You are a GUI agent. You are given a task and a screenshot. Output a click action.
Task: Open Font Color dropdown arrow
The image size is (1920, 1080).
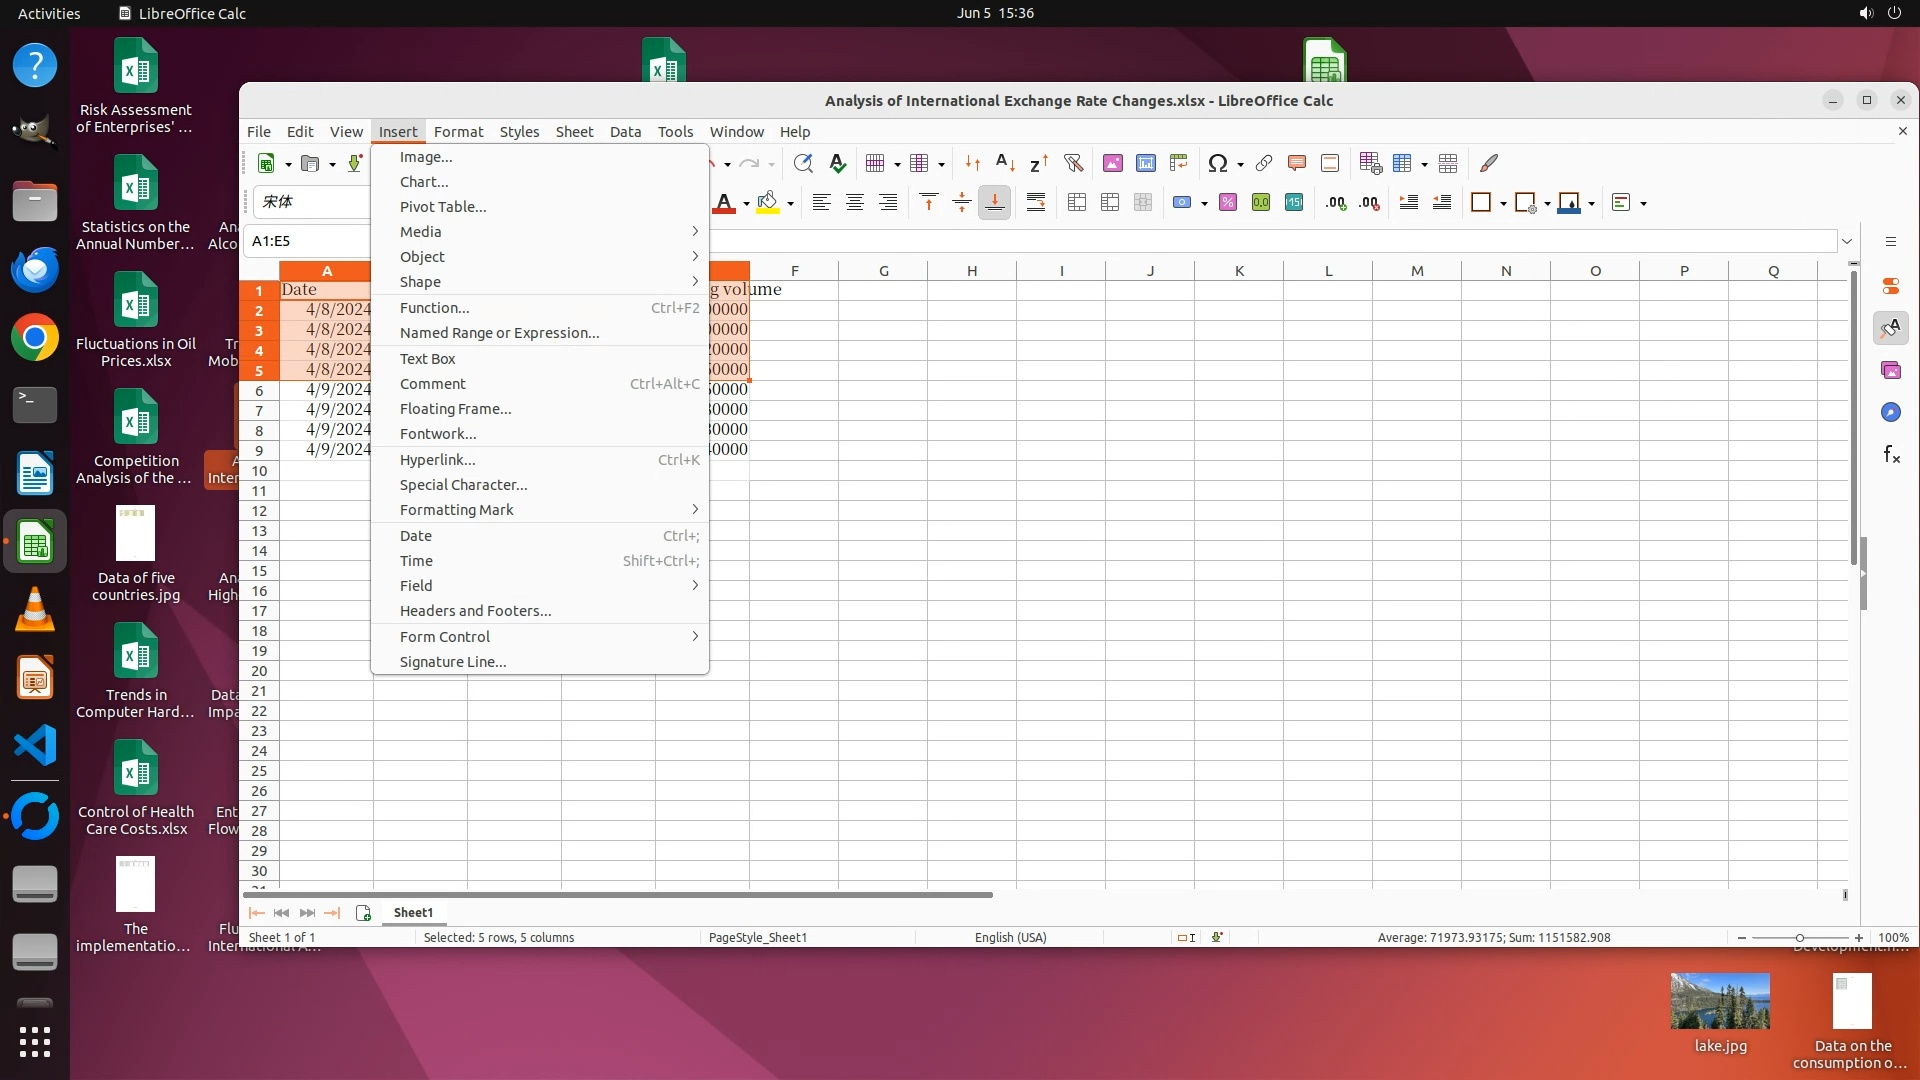point(746,203)
